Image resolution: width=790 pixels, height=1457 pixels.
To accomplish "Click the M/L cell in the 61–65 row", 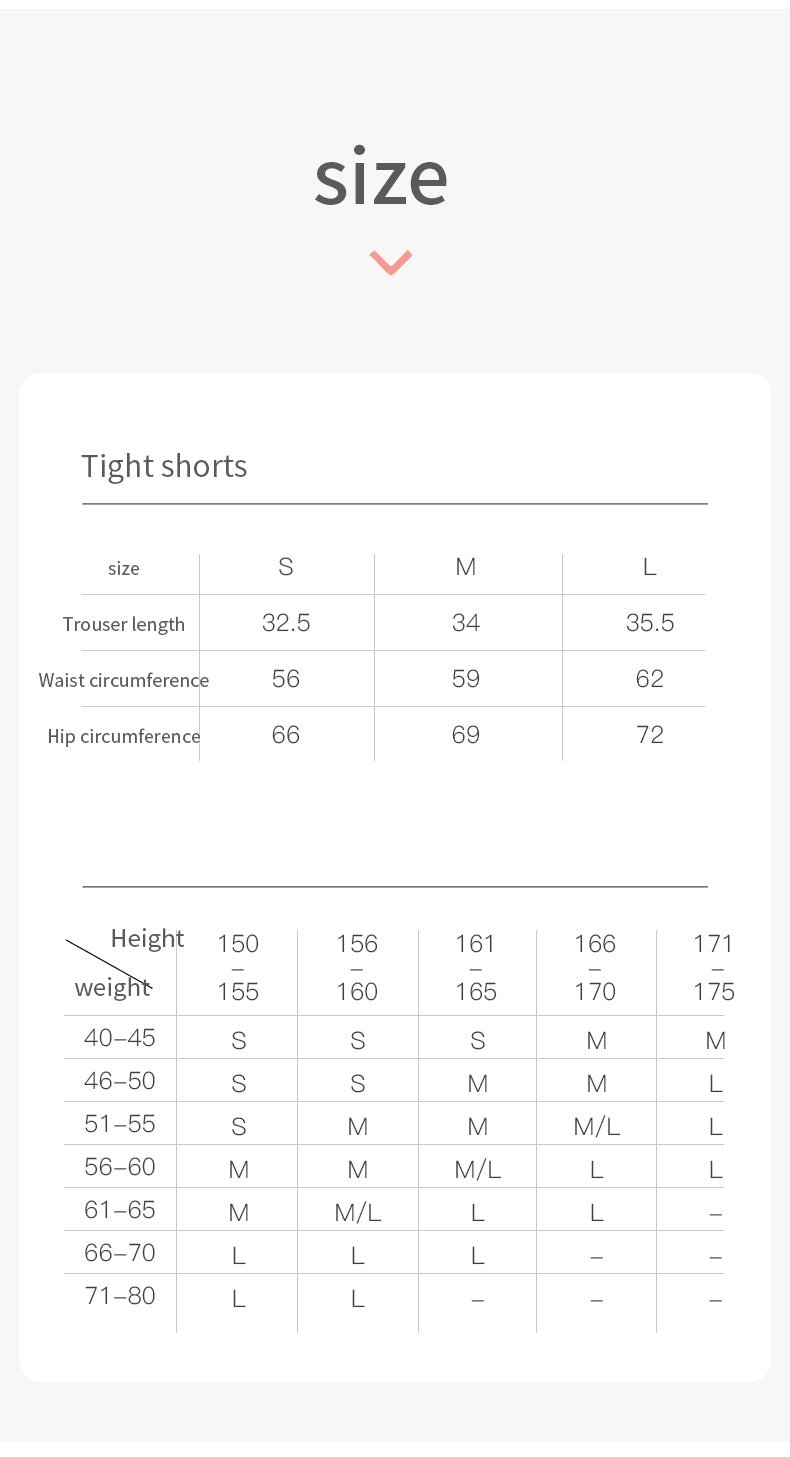I will [x=358, y=1213].
